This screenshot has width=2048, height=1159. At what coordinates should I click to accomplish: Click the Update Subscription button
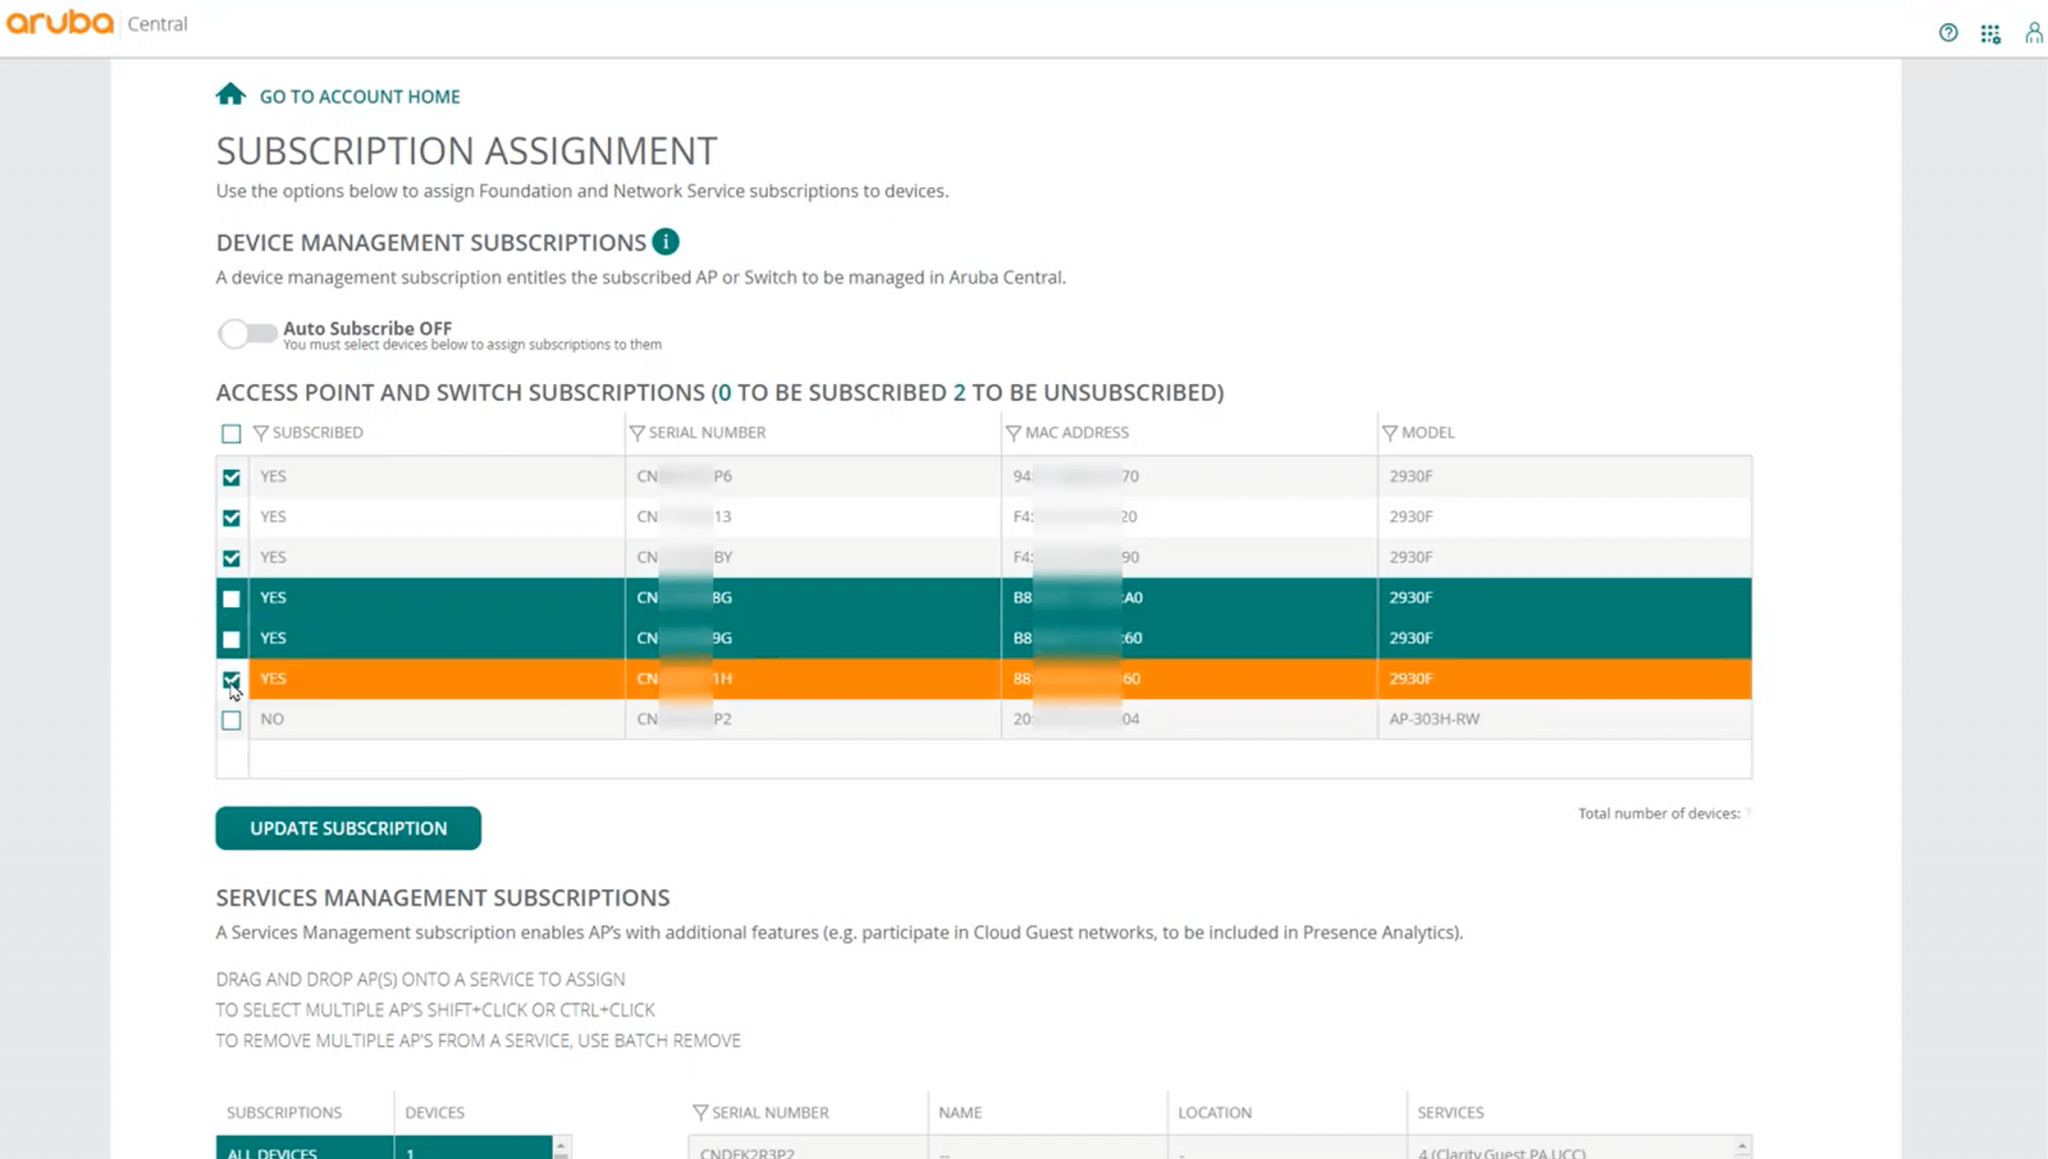point(348,828)
